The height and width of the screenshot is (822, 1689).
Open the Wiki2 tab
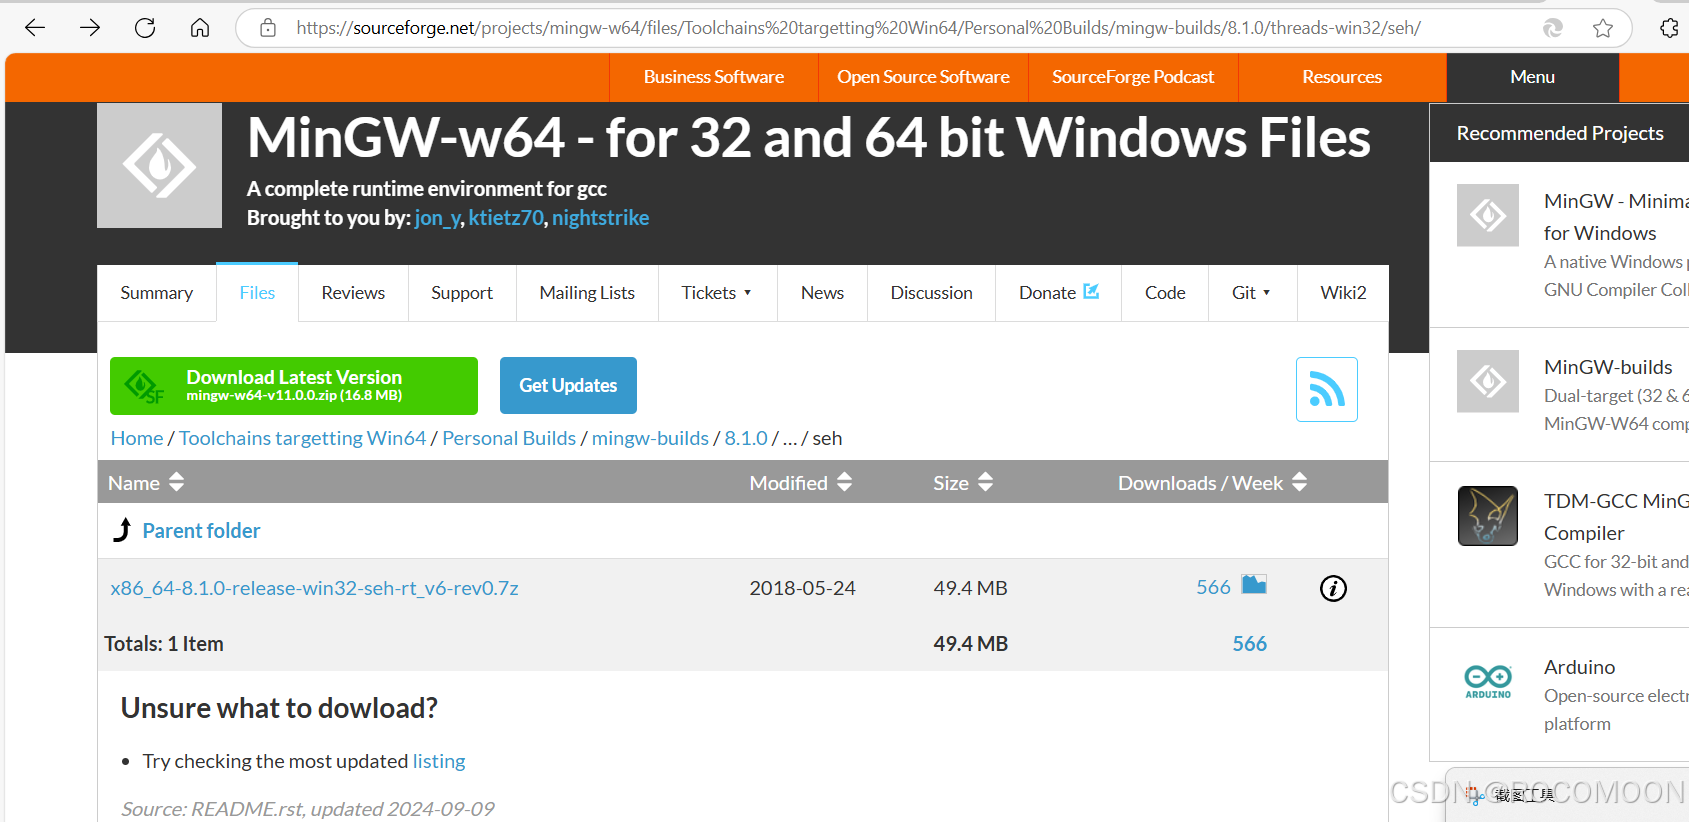click(1343, 293)
